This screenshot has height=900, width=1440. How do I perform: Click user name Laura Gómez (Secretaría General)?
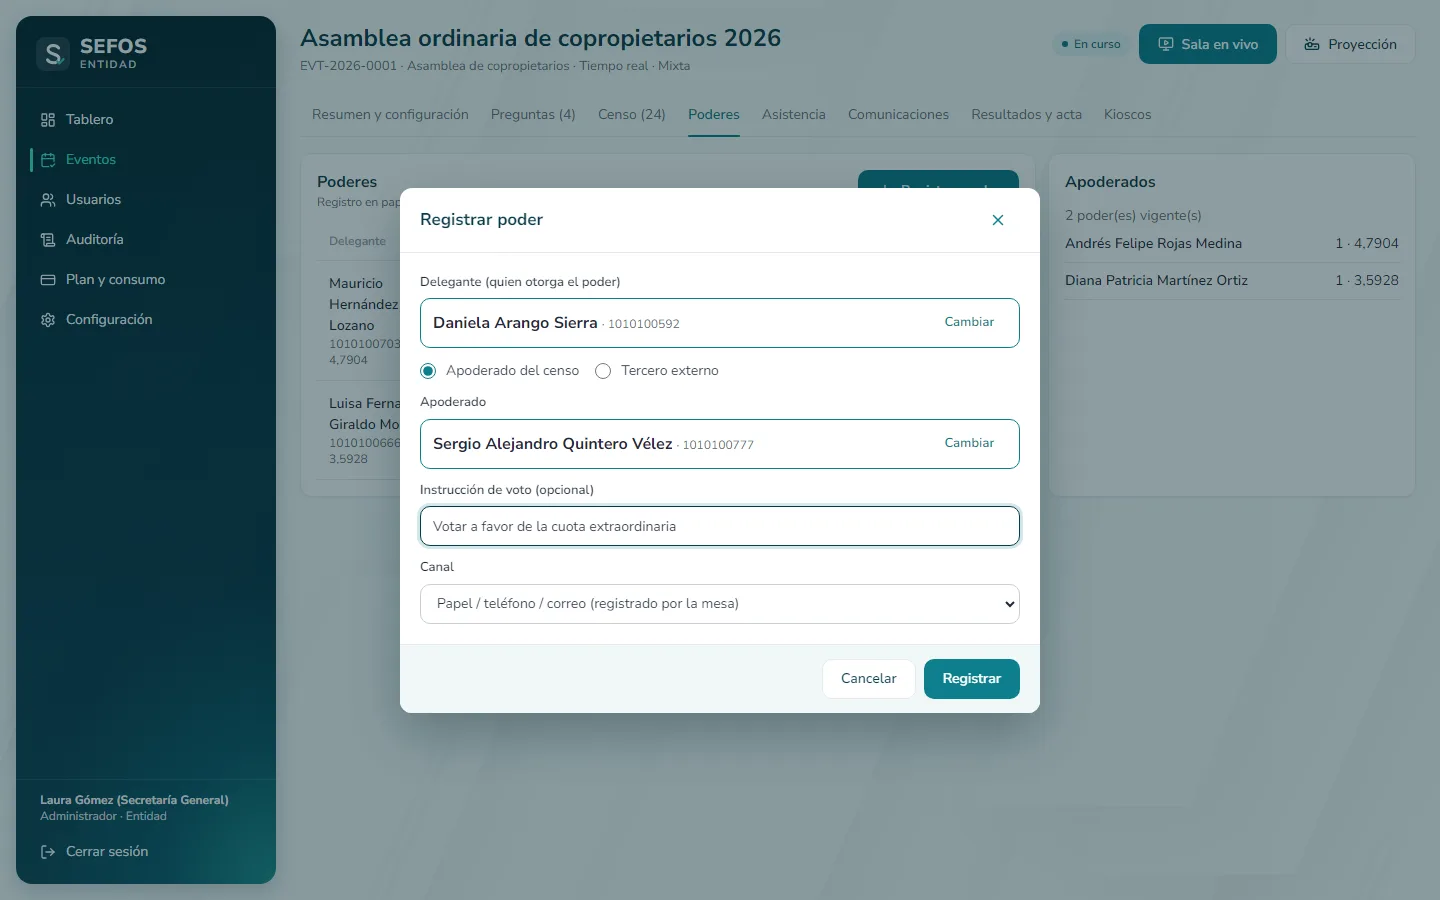(x=134, y=800)
